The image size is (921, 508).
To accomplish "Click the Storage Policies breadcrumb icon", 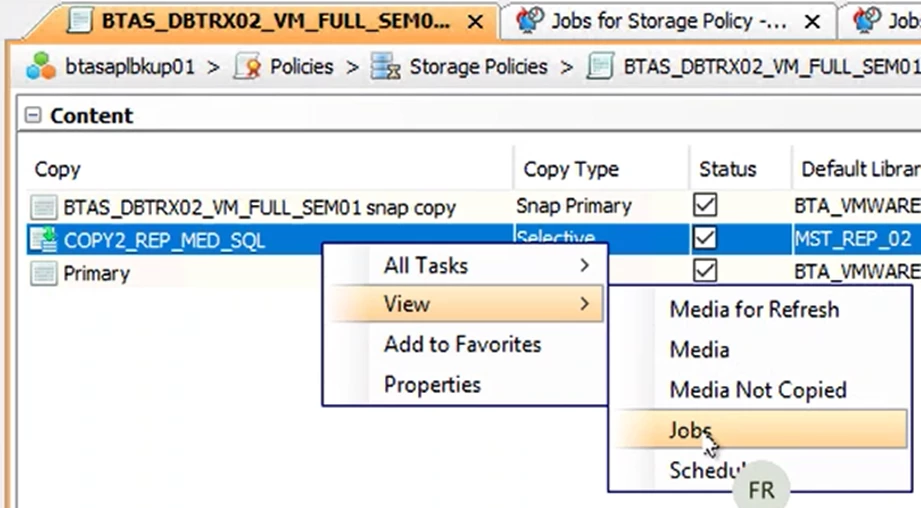I will 385,67.
